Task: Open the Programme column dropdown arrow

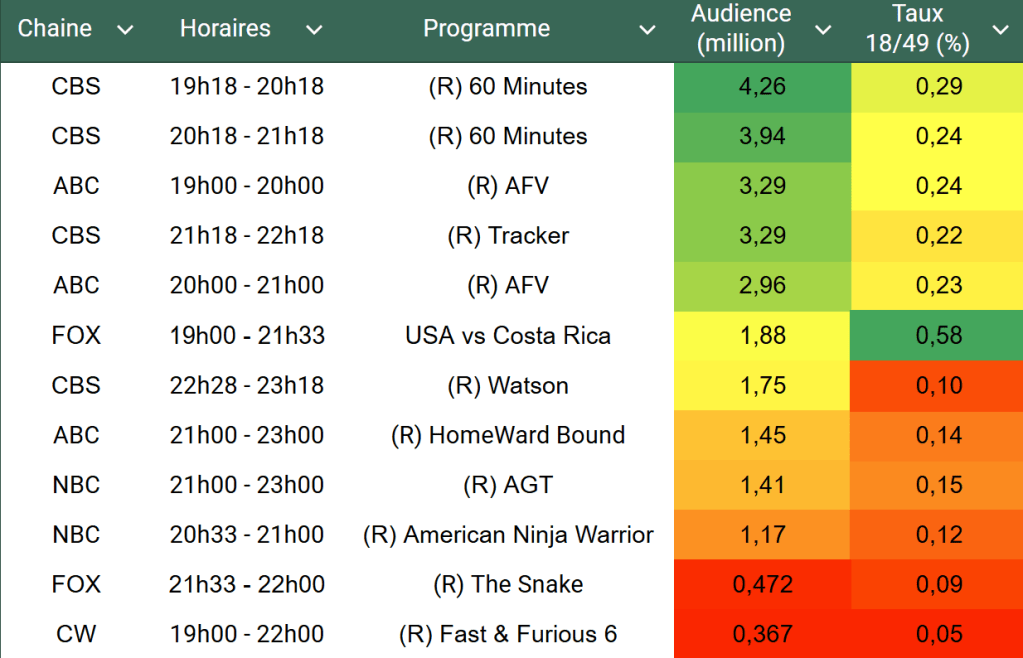Action: [647, 30]
